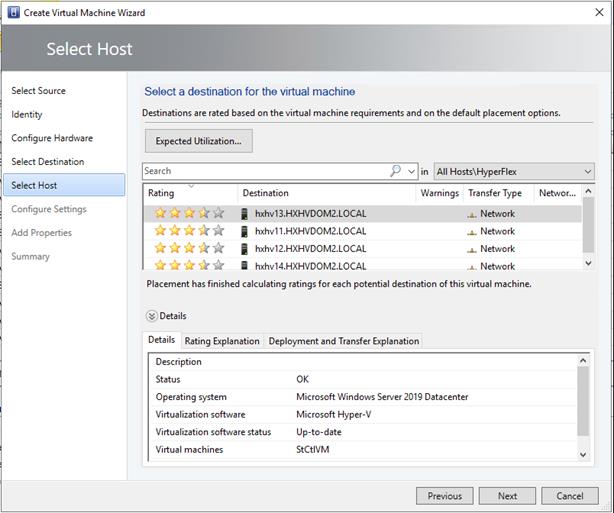The height and width of the screenshot is (513, 614).
Task: Click the truncated Networ... column header
Action: click(x=557, y=193)
